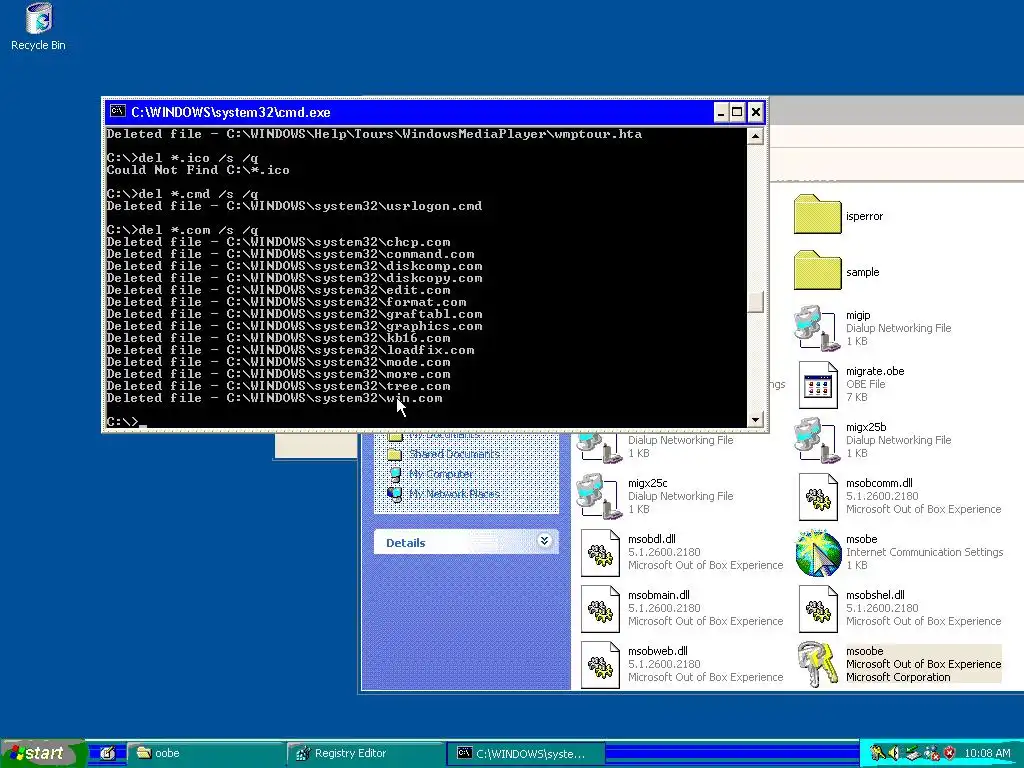Open the sample folder icon
Screen dimensions: 1024x768
tap(817, 270)
